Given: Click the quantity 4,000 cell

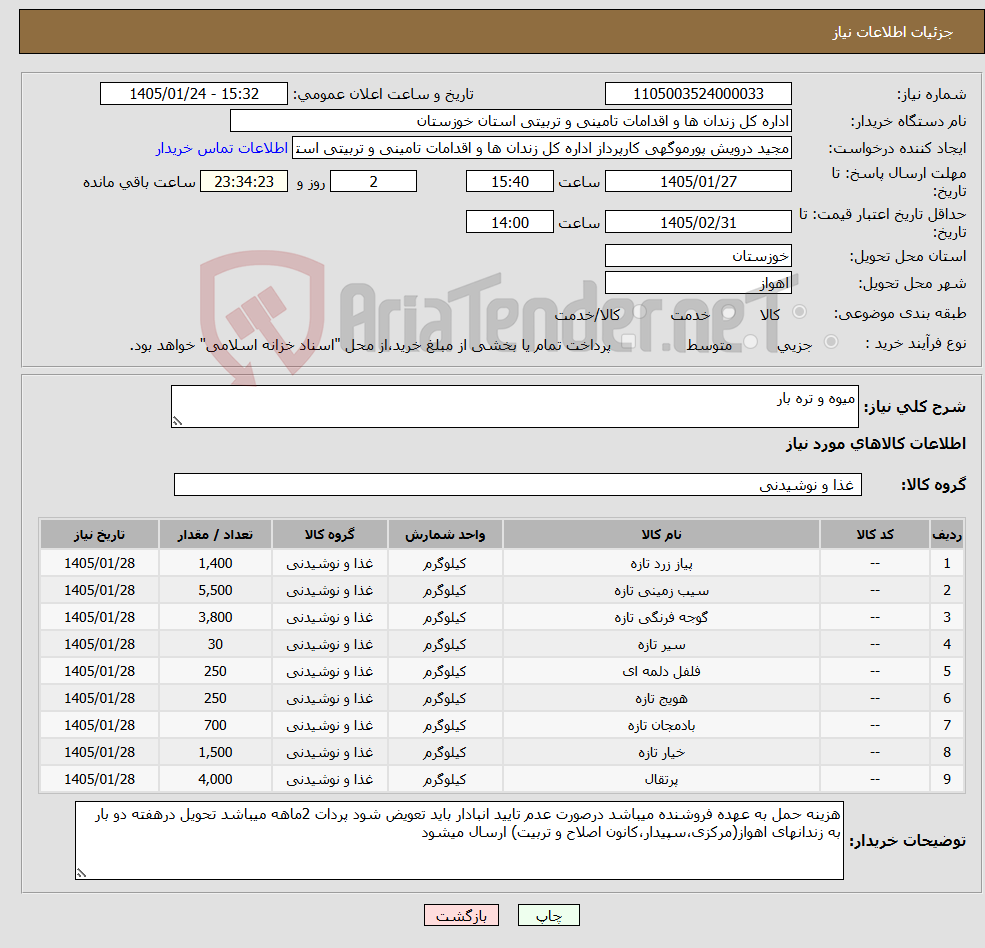Looking at the screenshot, I should 215,780.
